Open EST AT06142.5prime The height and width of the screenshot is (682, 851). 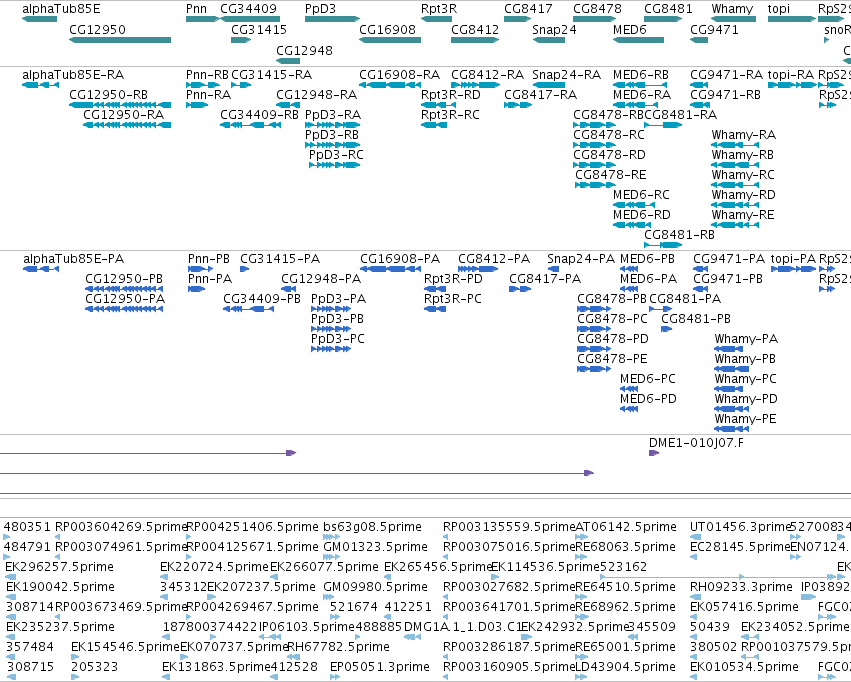click(626, 527)
